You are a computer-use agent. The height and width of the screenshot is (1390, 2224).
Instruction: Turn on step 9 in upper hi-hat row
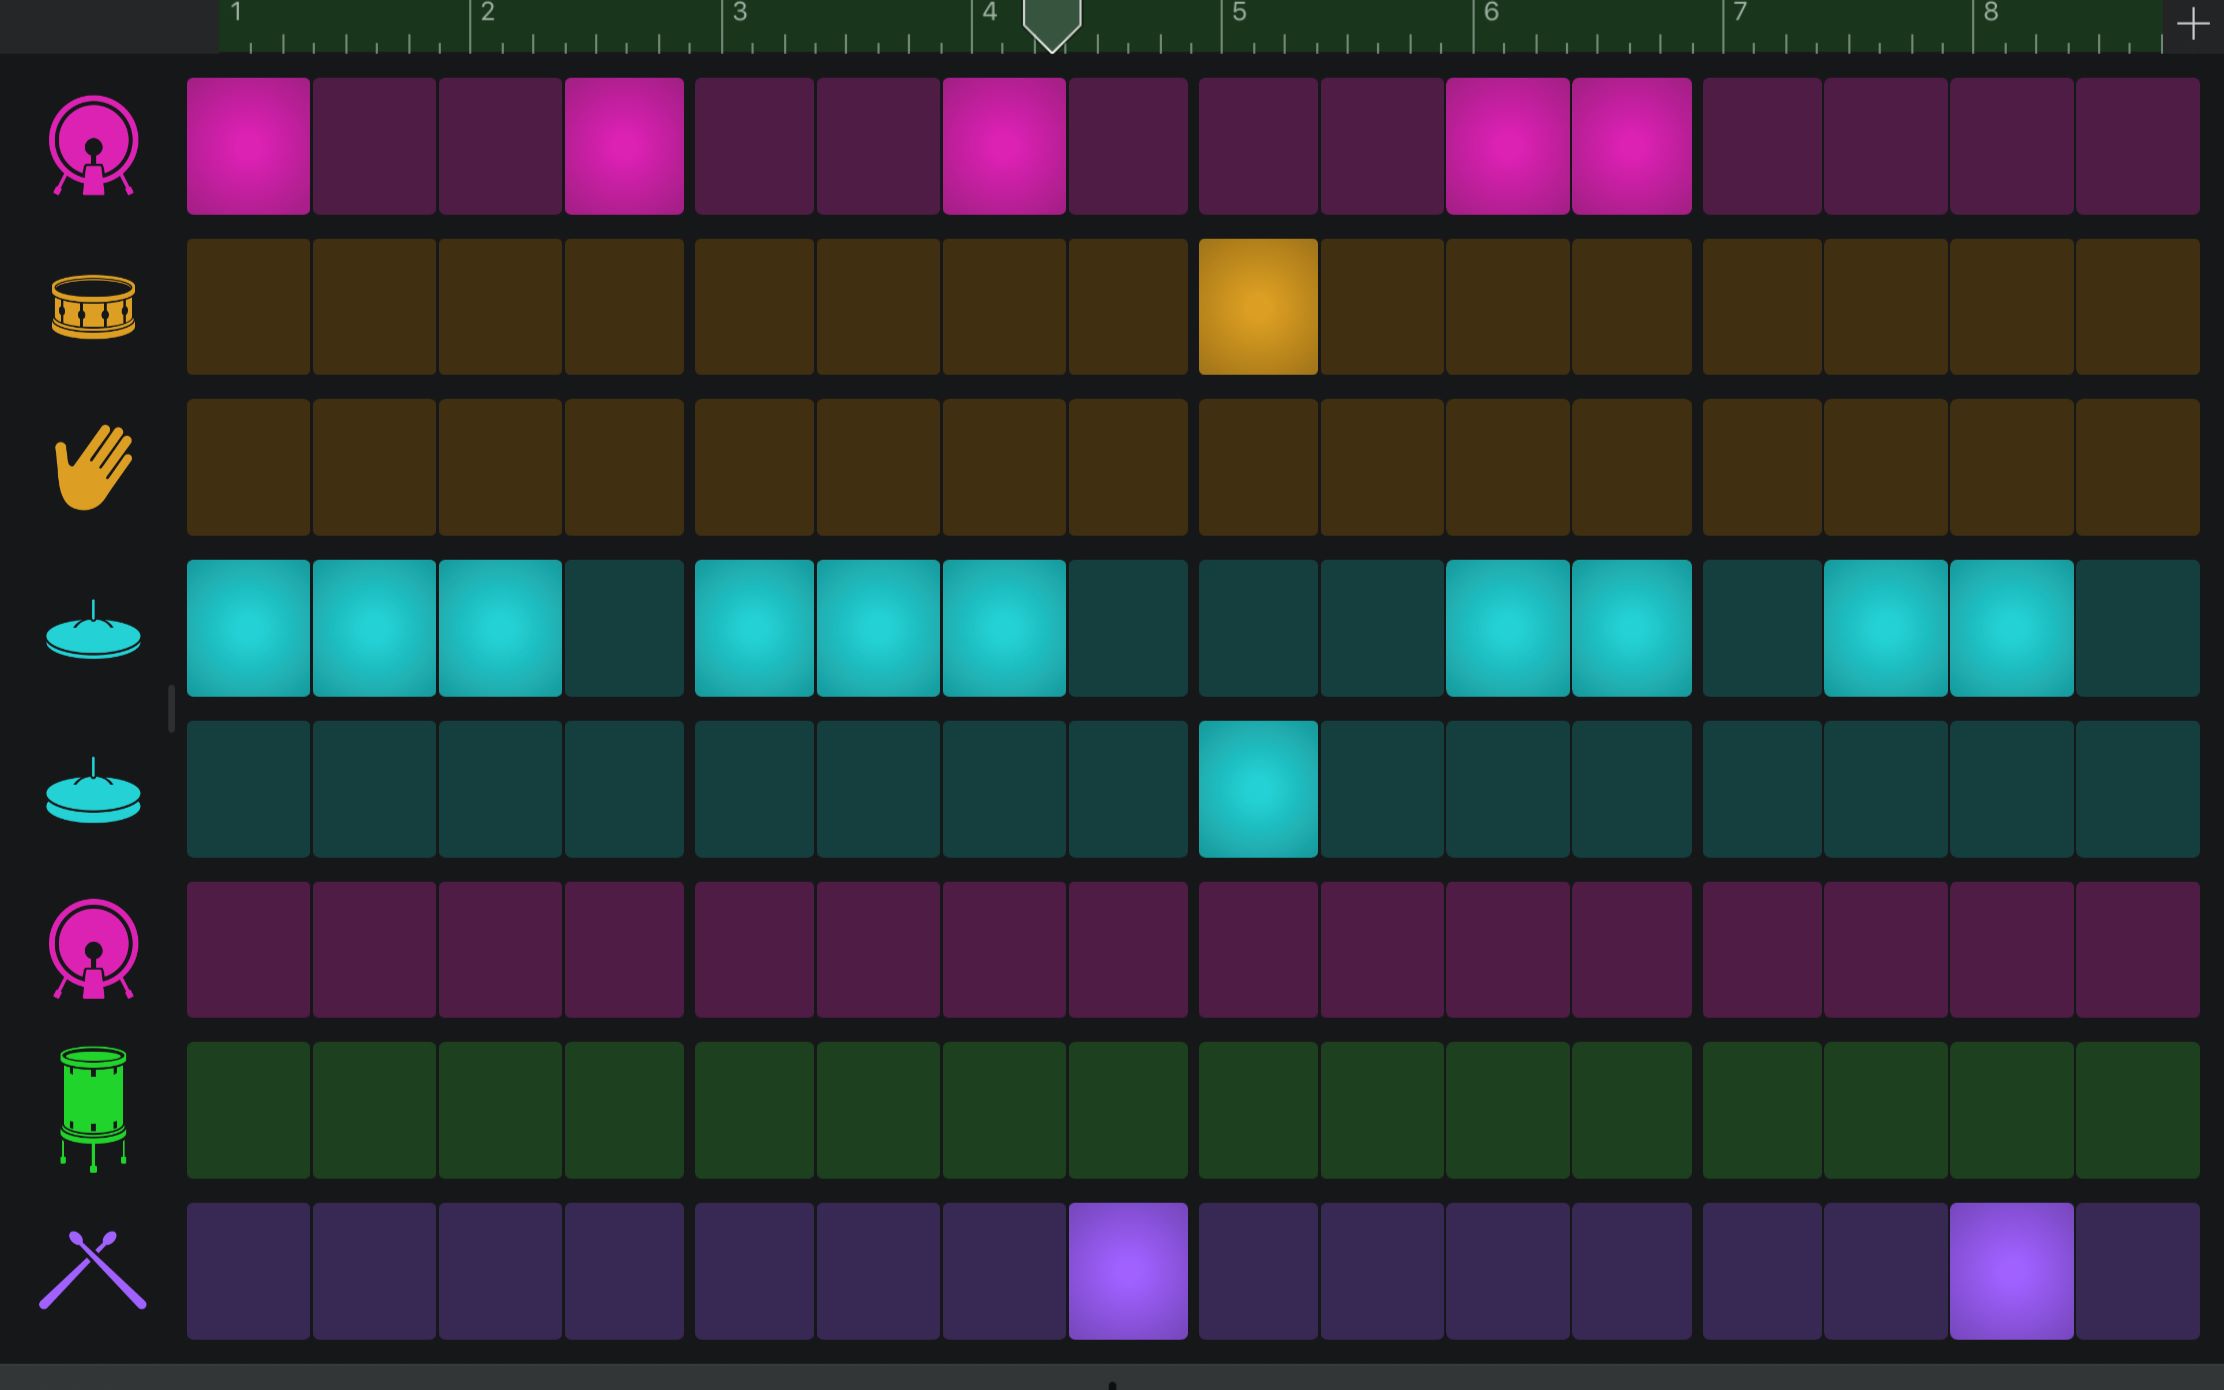click(x=1258, y=628)
